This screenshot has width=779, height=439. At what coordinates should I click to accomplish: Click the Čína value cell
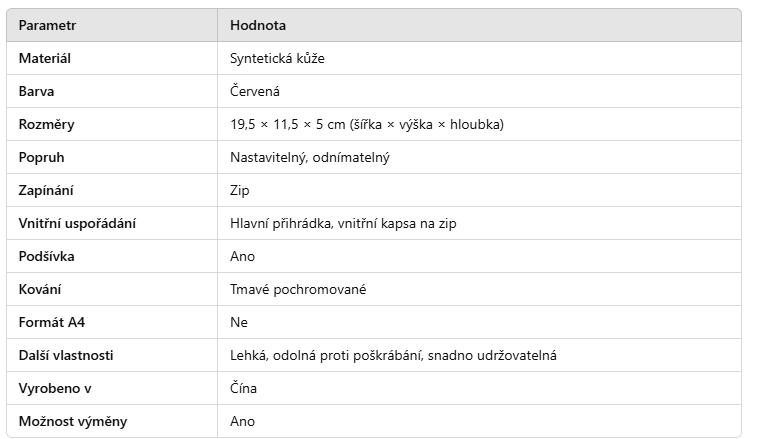point(245,388)
